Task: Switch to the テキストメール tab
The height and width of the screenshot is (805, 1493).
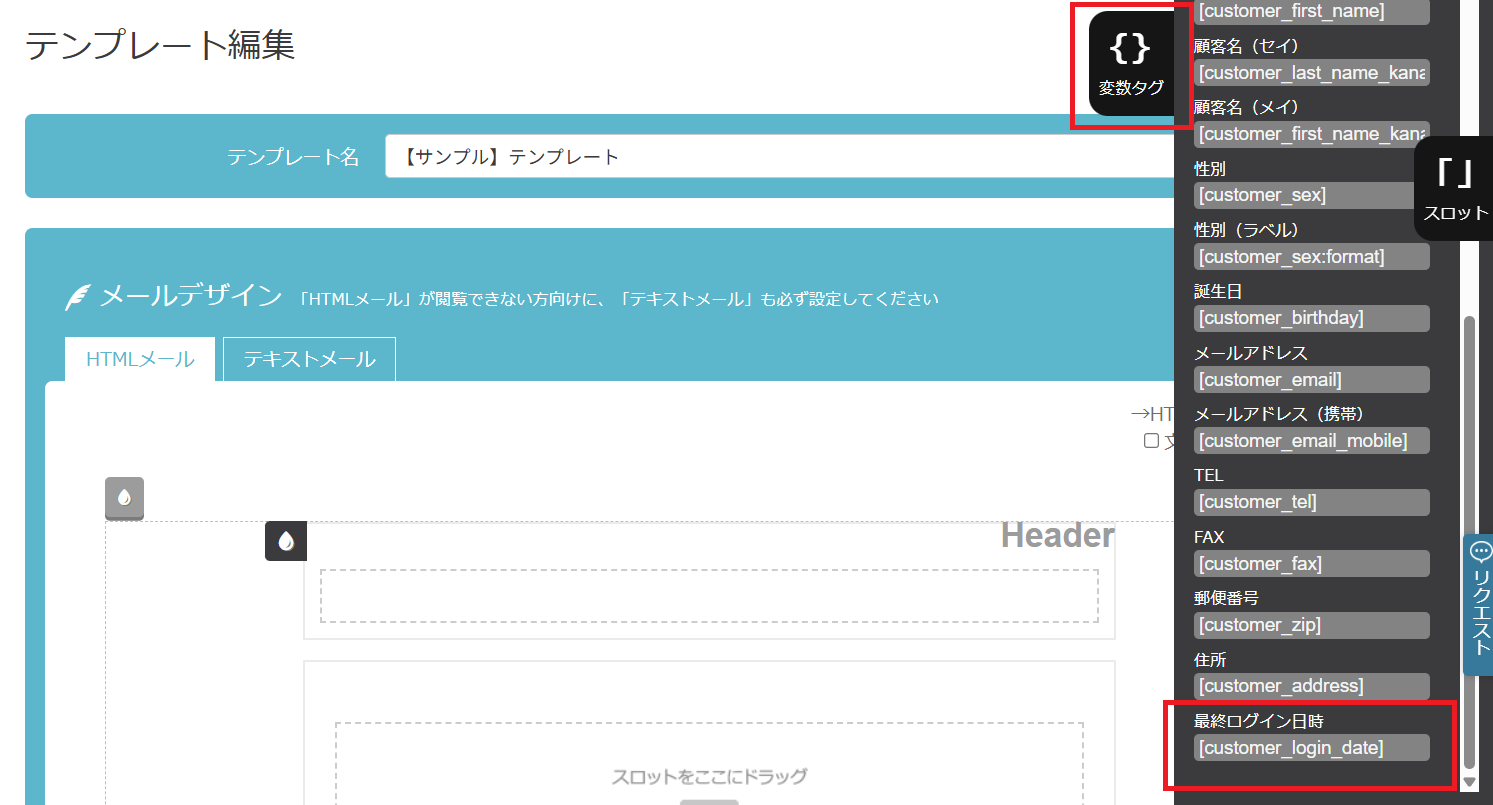Action: pos(309,359)
